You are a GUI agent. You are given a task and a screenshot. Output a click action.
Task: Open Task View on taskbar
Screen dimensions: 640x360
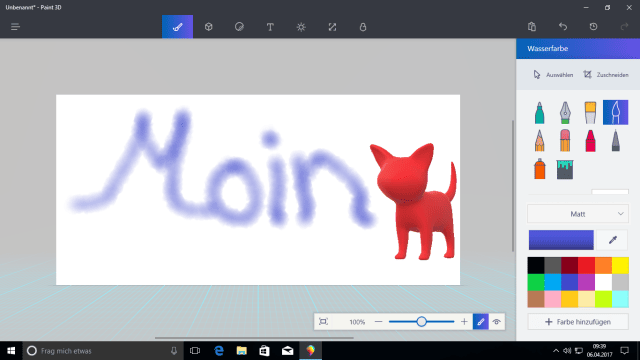(195, 351)
